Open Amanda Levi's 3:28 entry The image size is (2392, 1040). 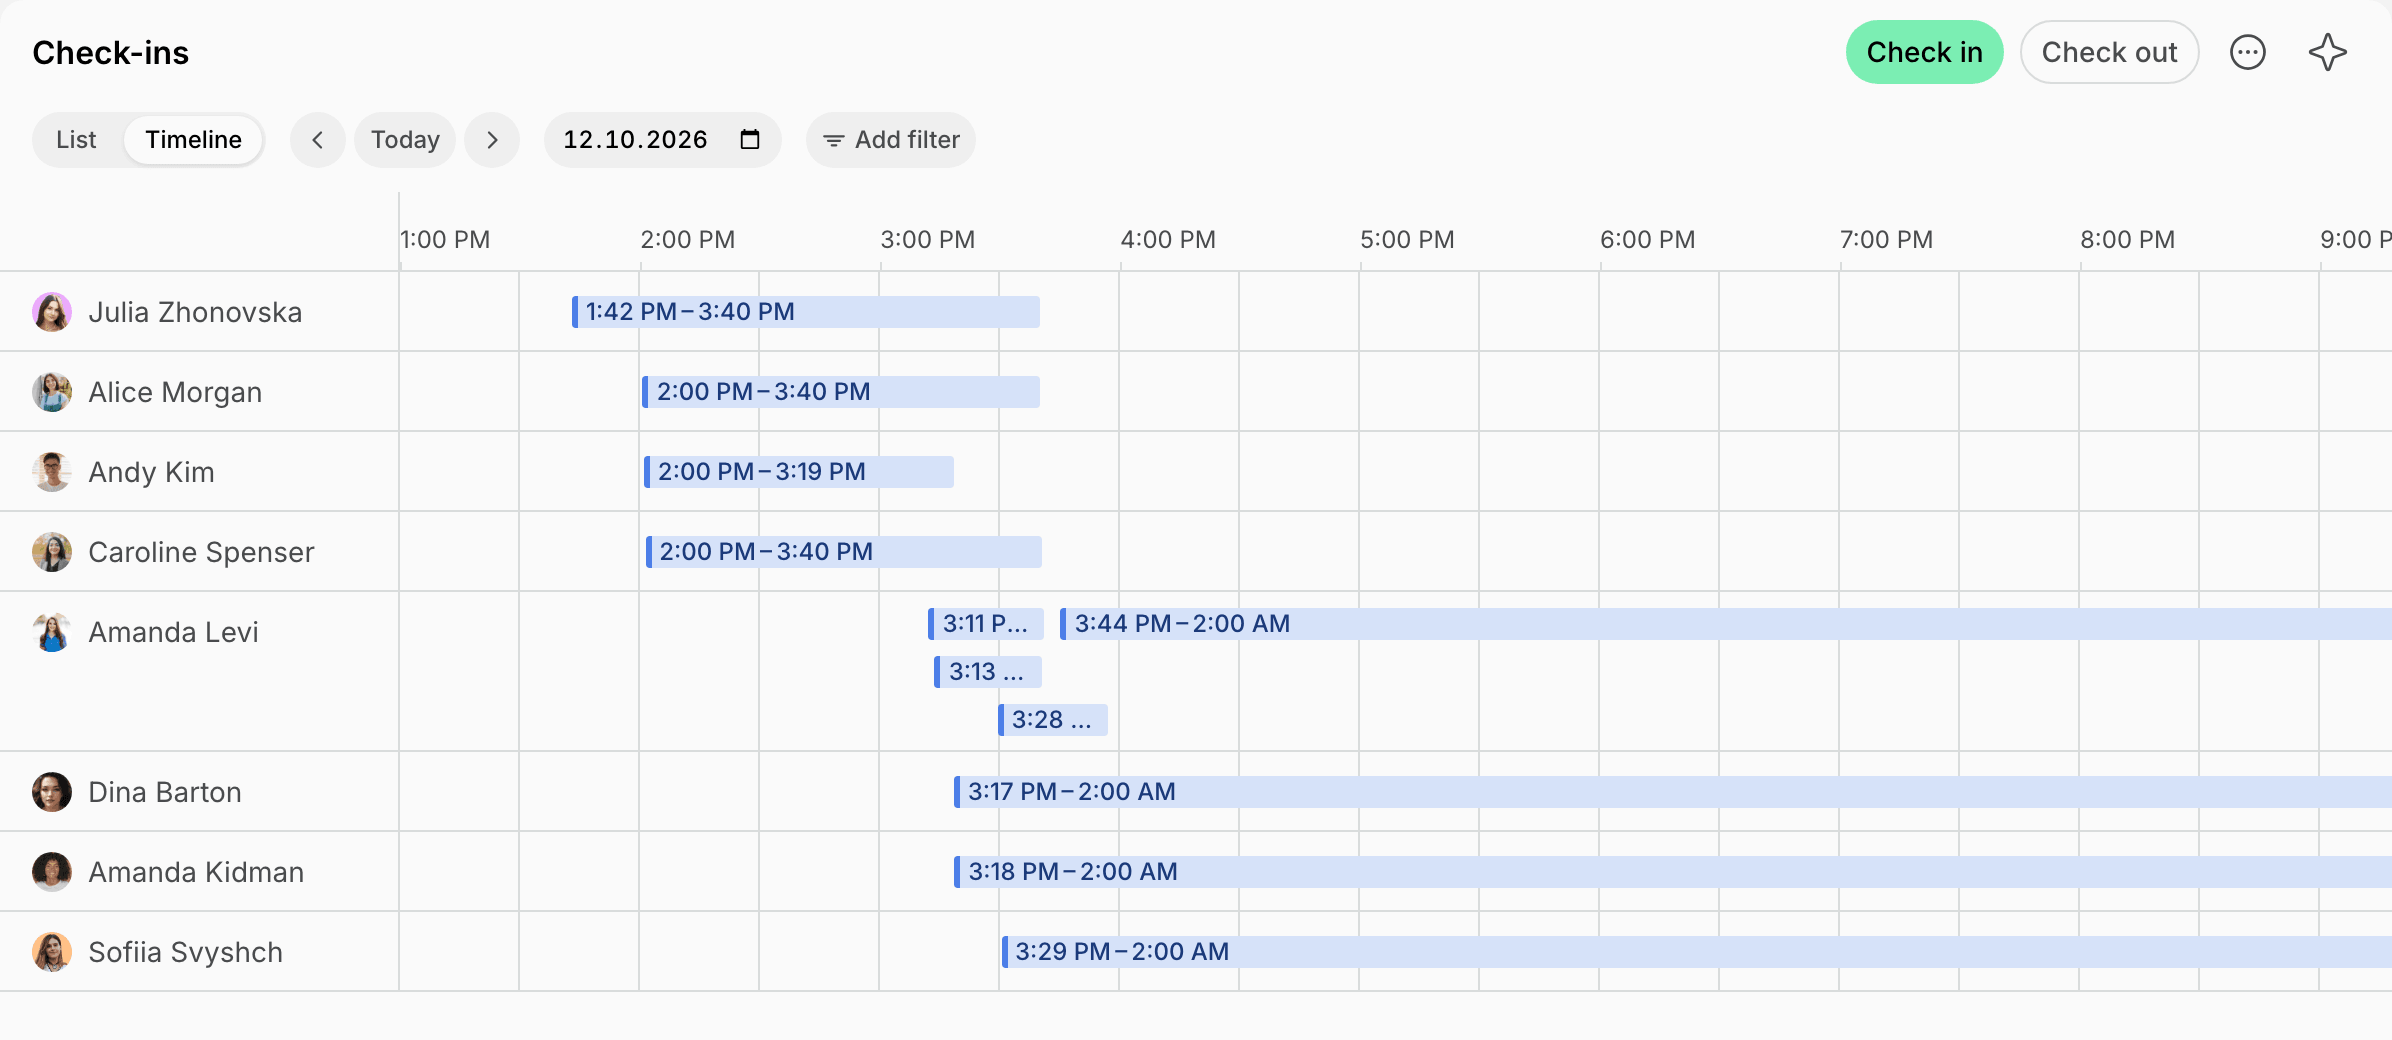coord(1053,720)
